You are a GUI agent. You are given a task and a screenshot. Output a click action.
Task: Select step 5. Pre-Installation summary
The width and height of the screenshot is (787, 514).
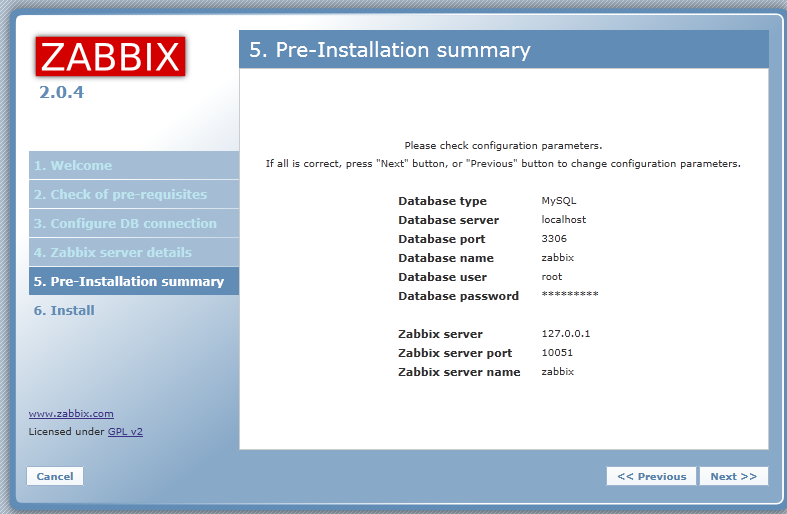coord(134,281)
